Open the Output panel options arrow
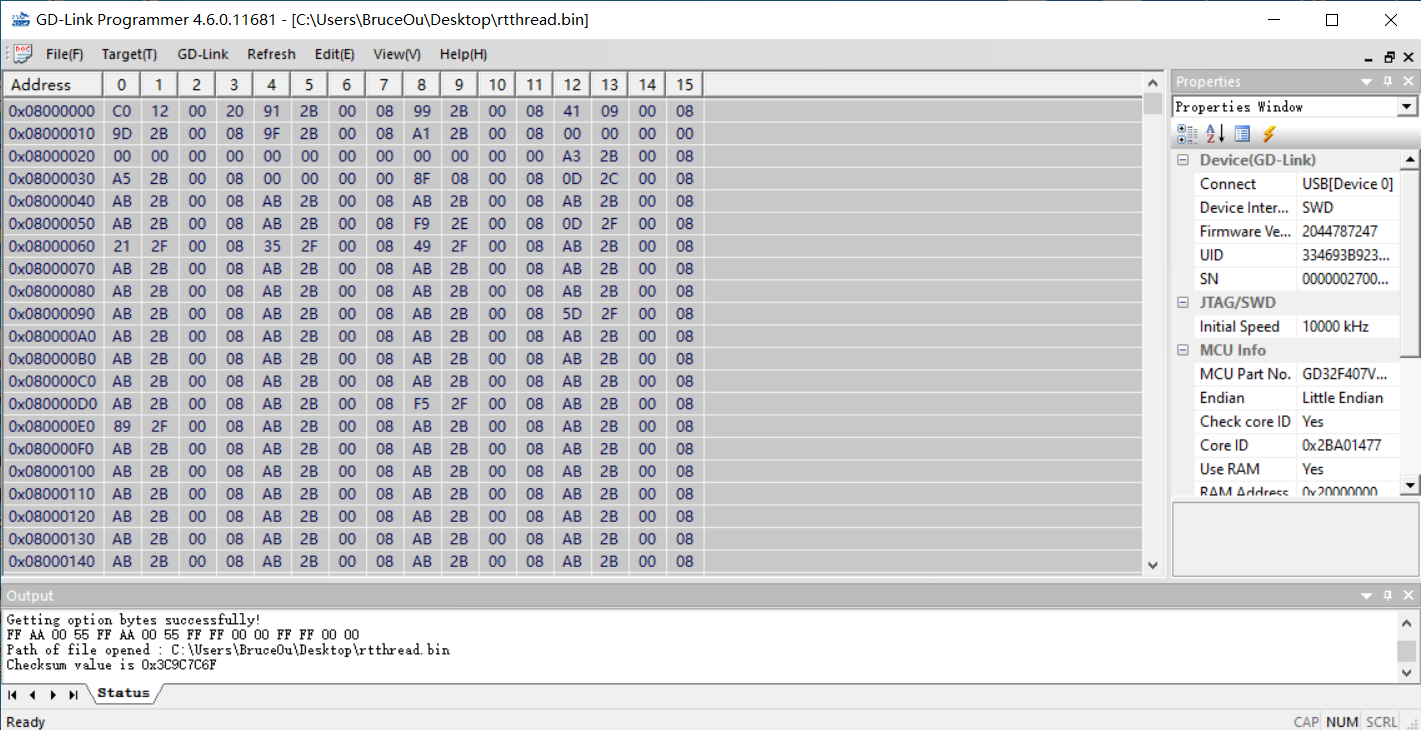 click(x=1367, y=595)
